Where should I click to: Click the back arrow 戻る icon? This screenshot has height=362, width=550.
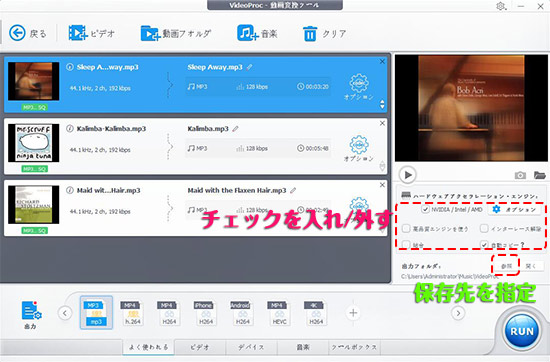click(x=17, y=33)
